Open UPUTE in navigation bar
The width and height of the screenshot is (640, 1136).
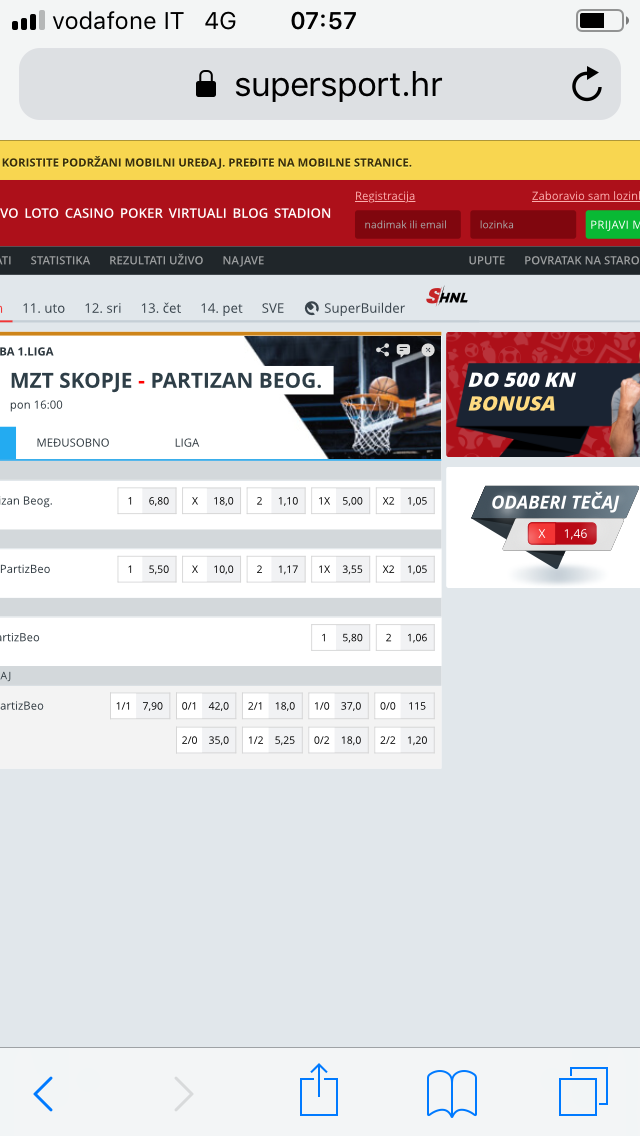coord(486,260)
